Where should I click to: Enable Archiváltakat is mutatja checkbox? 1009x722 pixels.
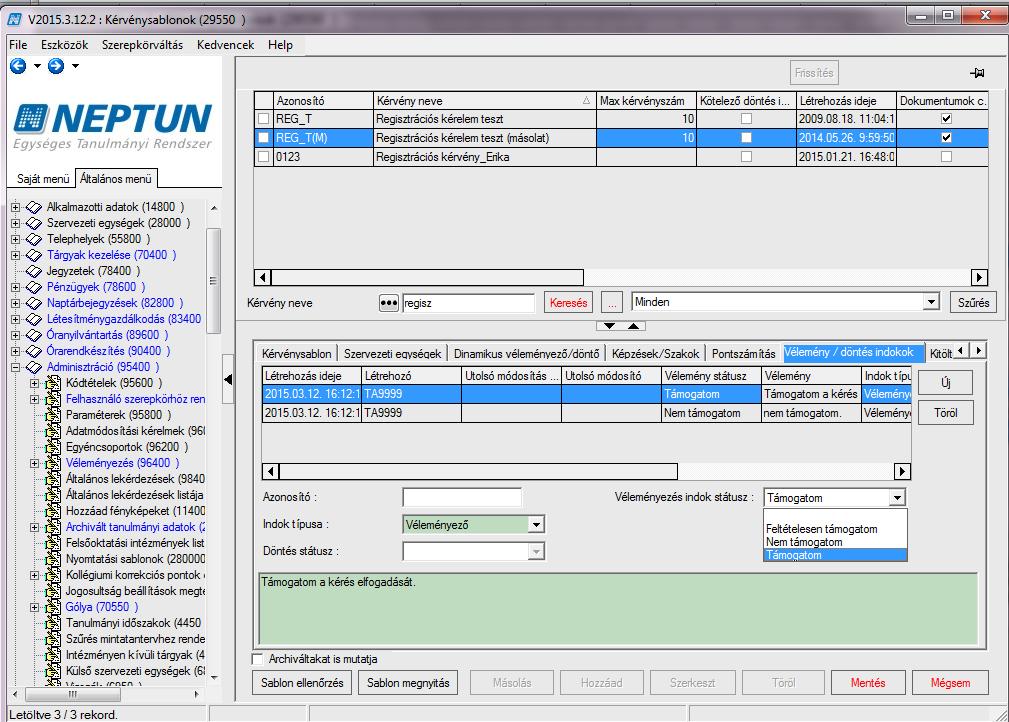[x=258, y=659]
